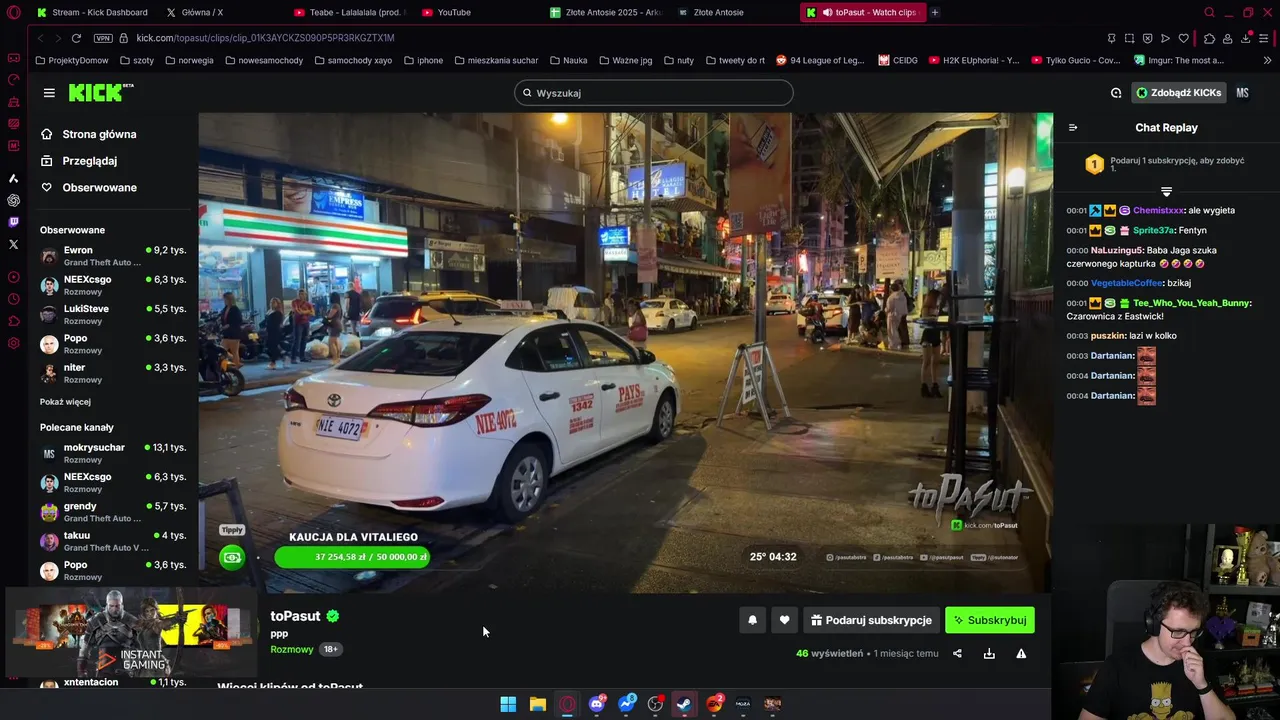Click the Wyszukaj search field
Viewport: 1280px width, 720px height.
pyautogui.click(x=654, y=93)
